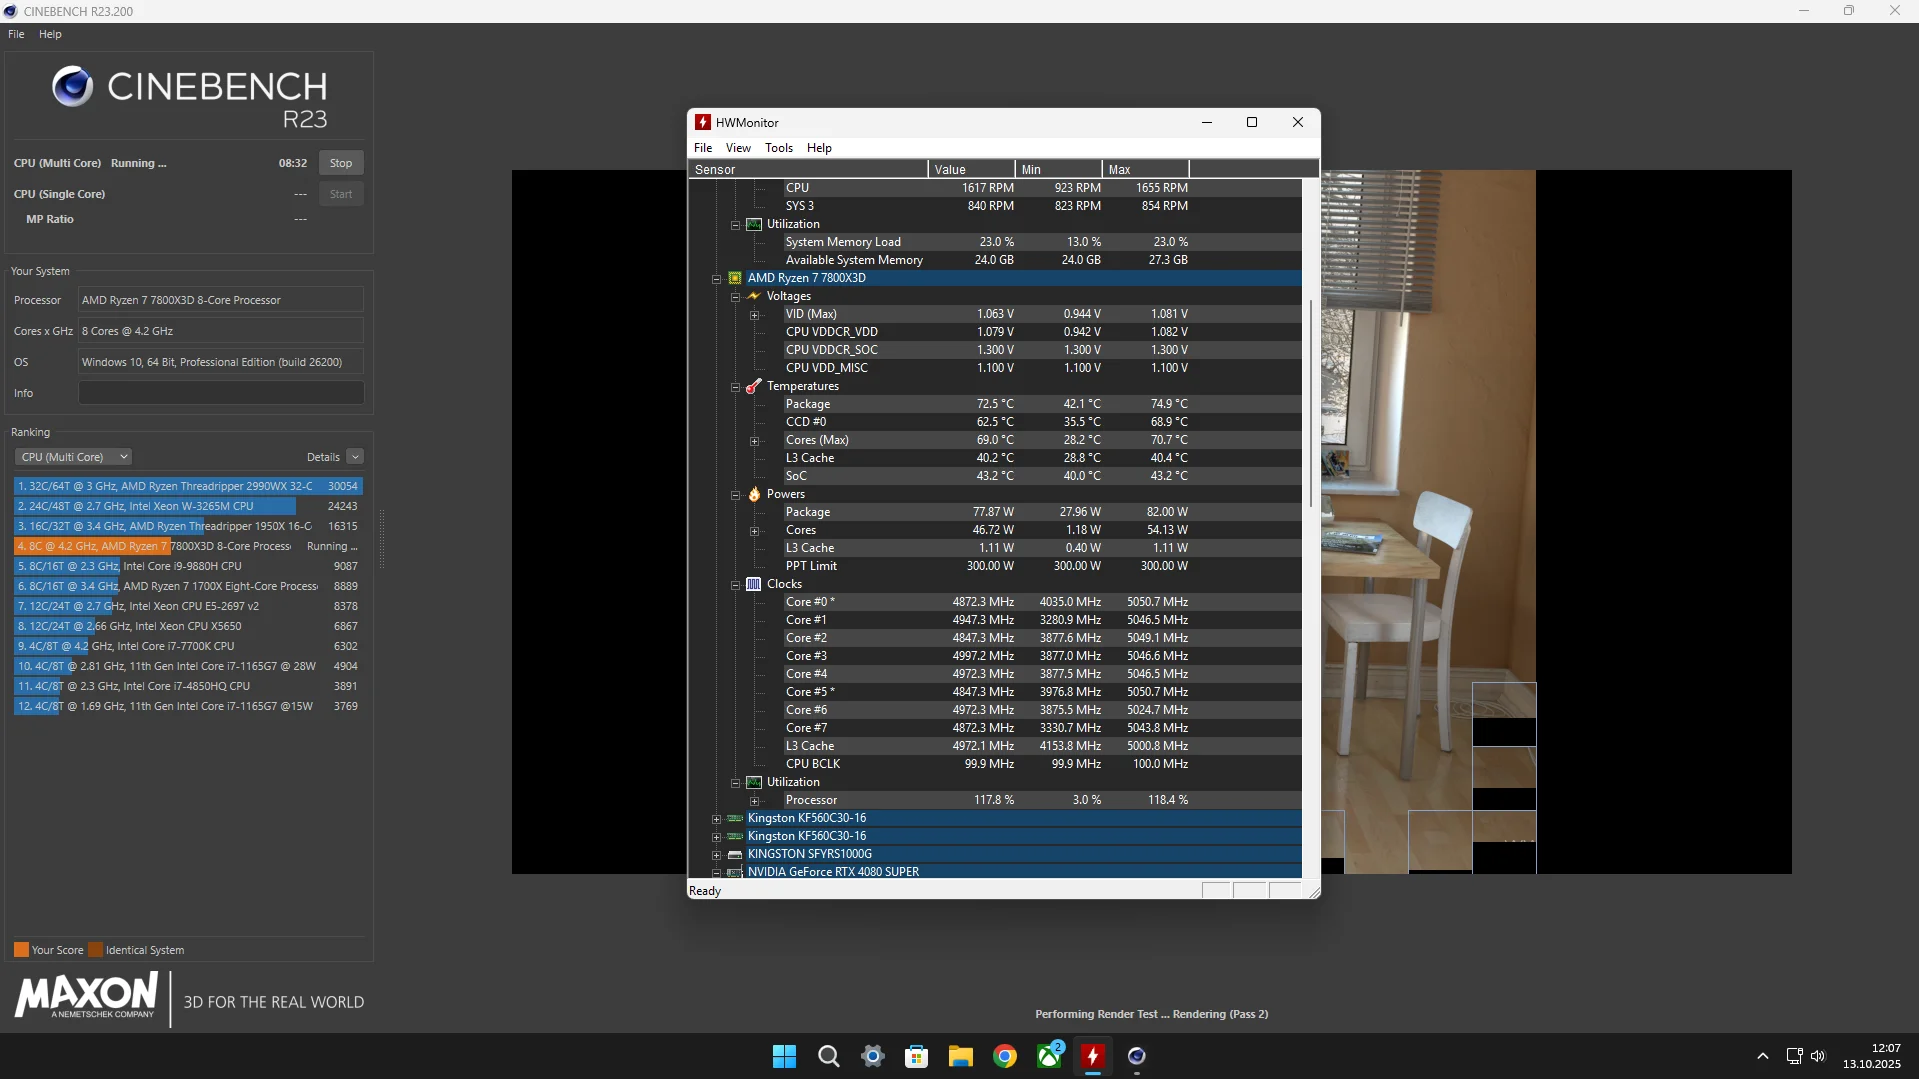Click the Processor field in Your System

pyautogui.click(x=221, y=300)
